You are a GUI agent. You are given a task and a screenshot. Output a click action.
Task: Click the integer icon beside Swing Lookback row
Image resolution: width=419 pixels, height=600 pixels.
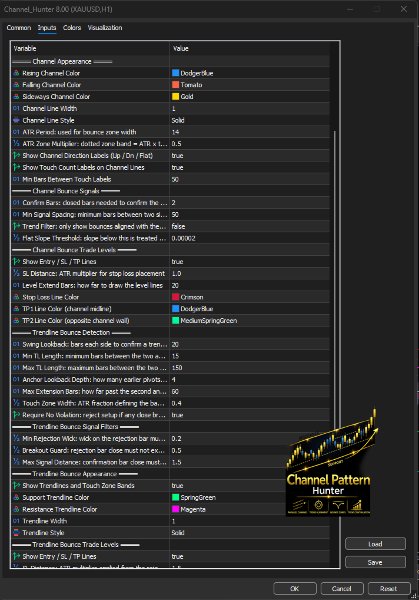(16, 344)
